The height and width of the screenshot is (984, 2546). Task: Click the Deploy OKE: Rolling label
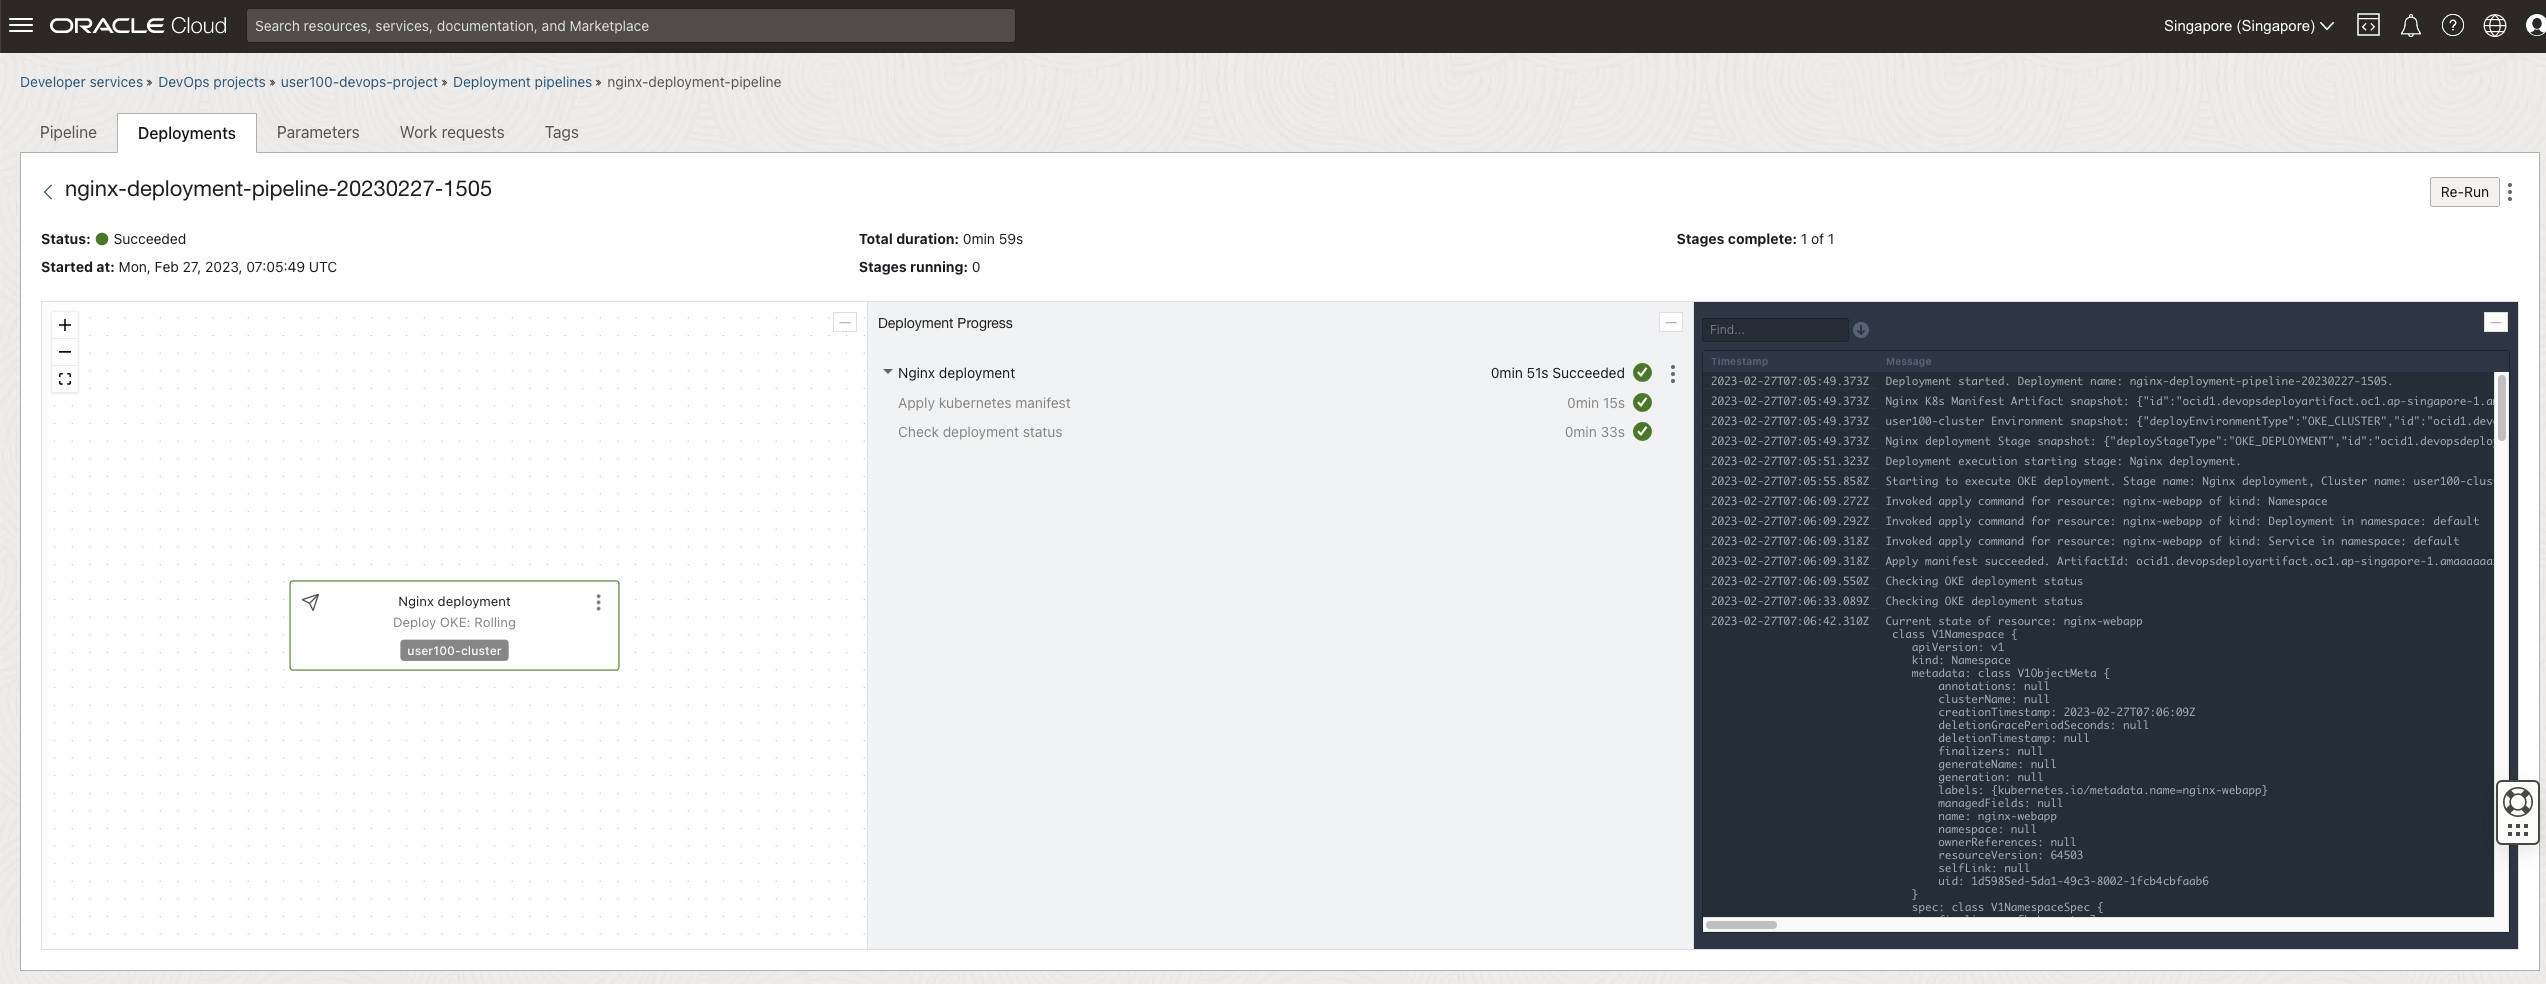[x=454, y=622]
